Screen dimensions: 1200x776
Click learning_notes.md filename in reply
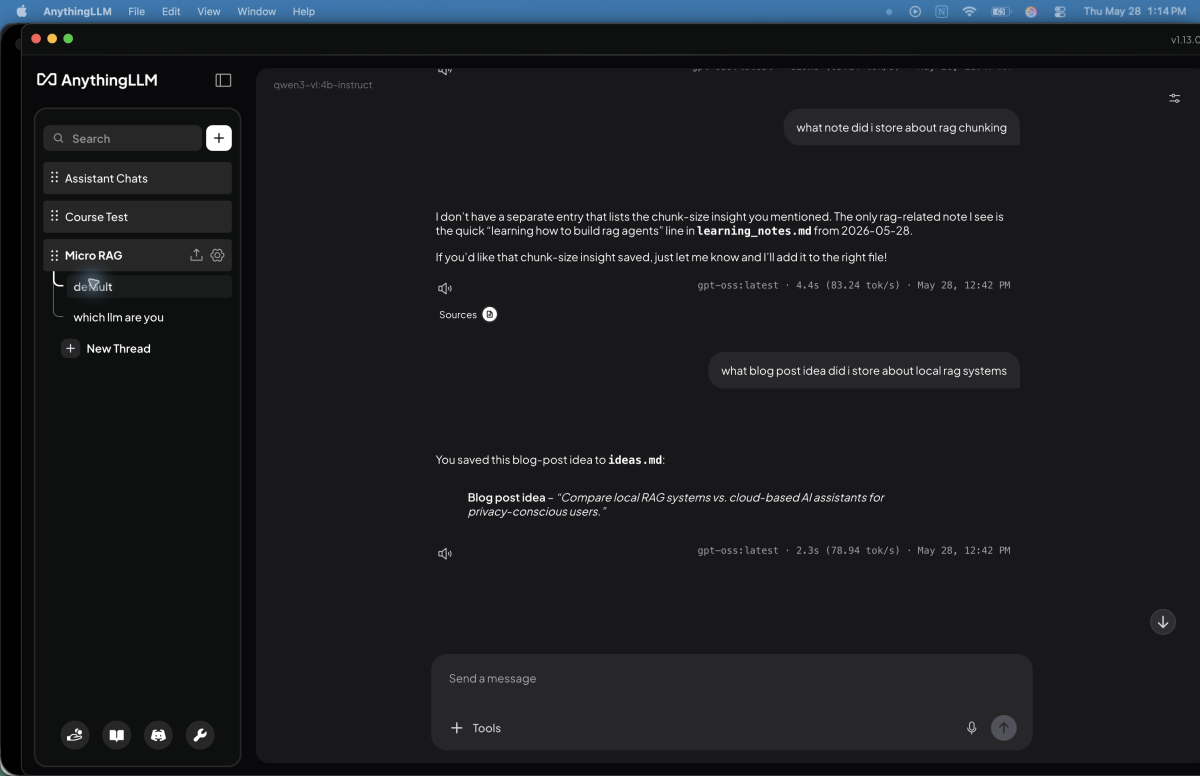754,231
